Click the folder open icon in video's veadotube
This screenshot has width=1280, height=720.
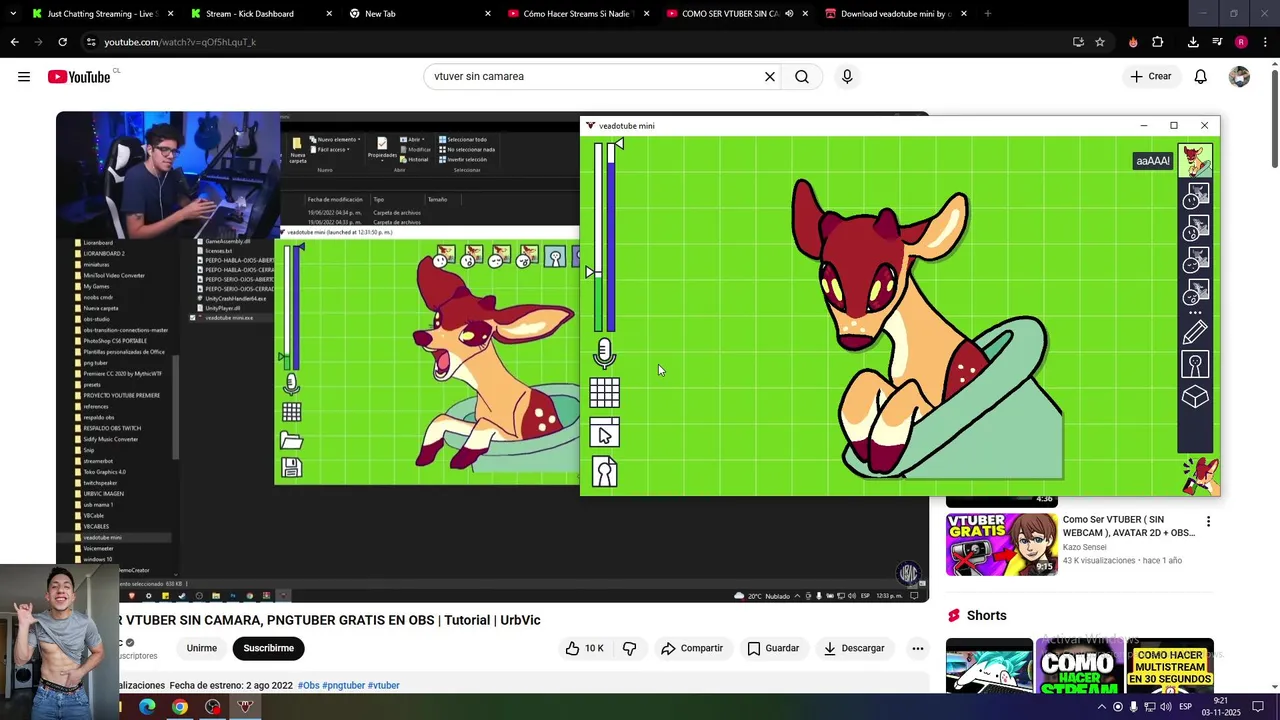point(291,440)
